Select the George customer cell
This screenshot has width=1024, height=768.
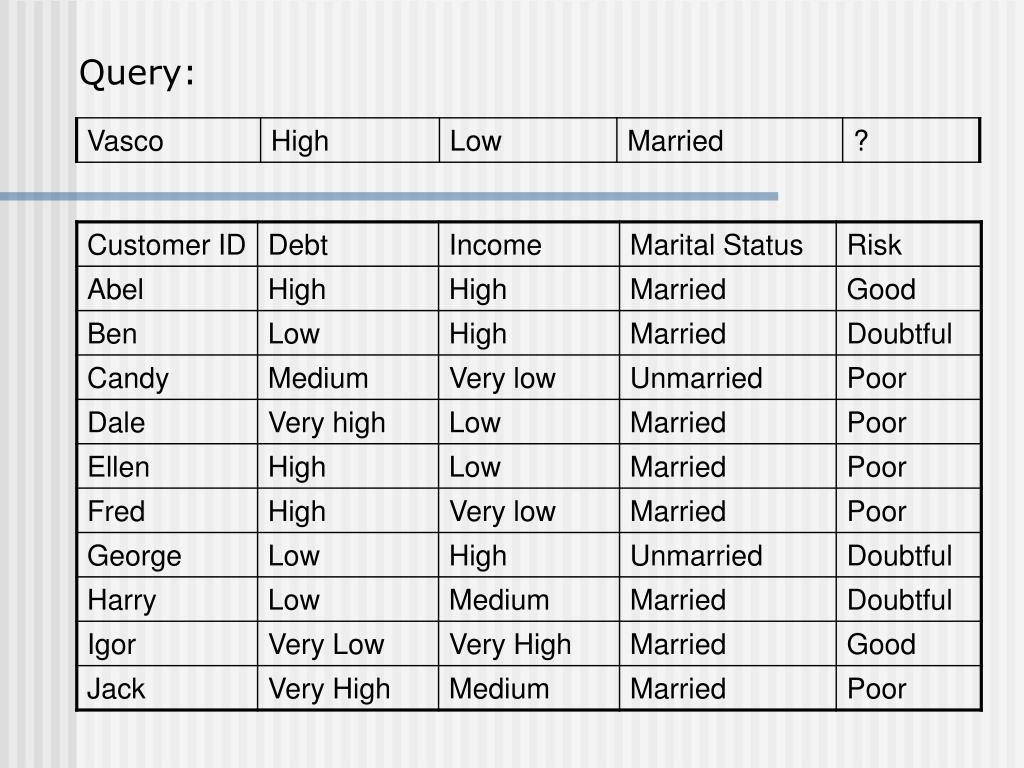point(168,556)
